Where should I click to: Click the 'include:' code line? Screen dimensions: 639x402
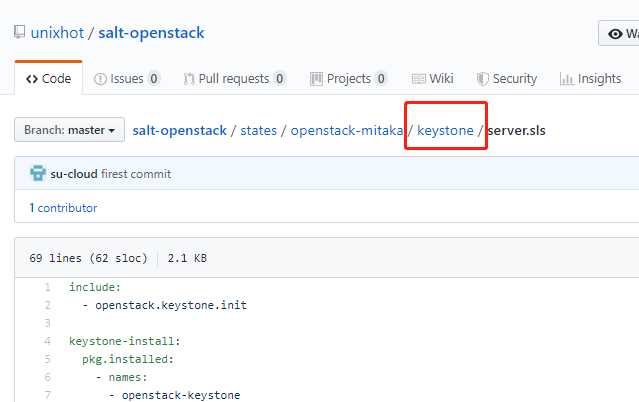click(95, 287)
